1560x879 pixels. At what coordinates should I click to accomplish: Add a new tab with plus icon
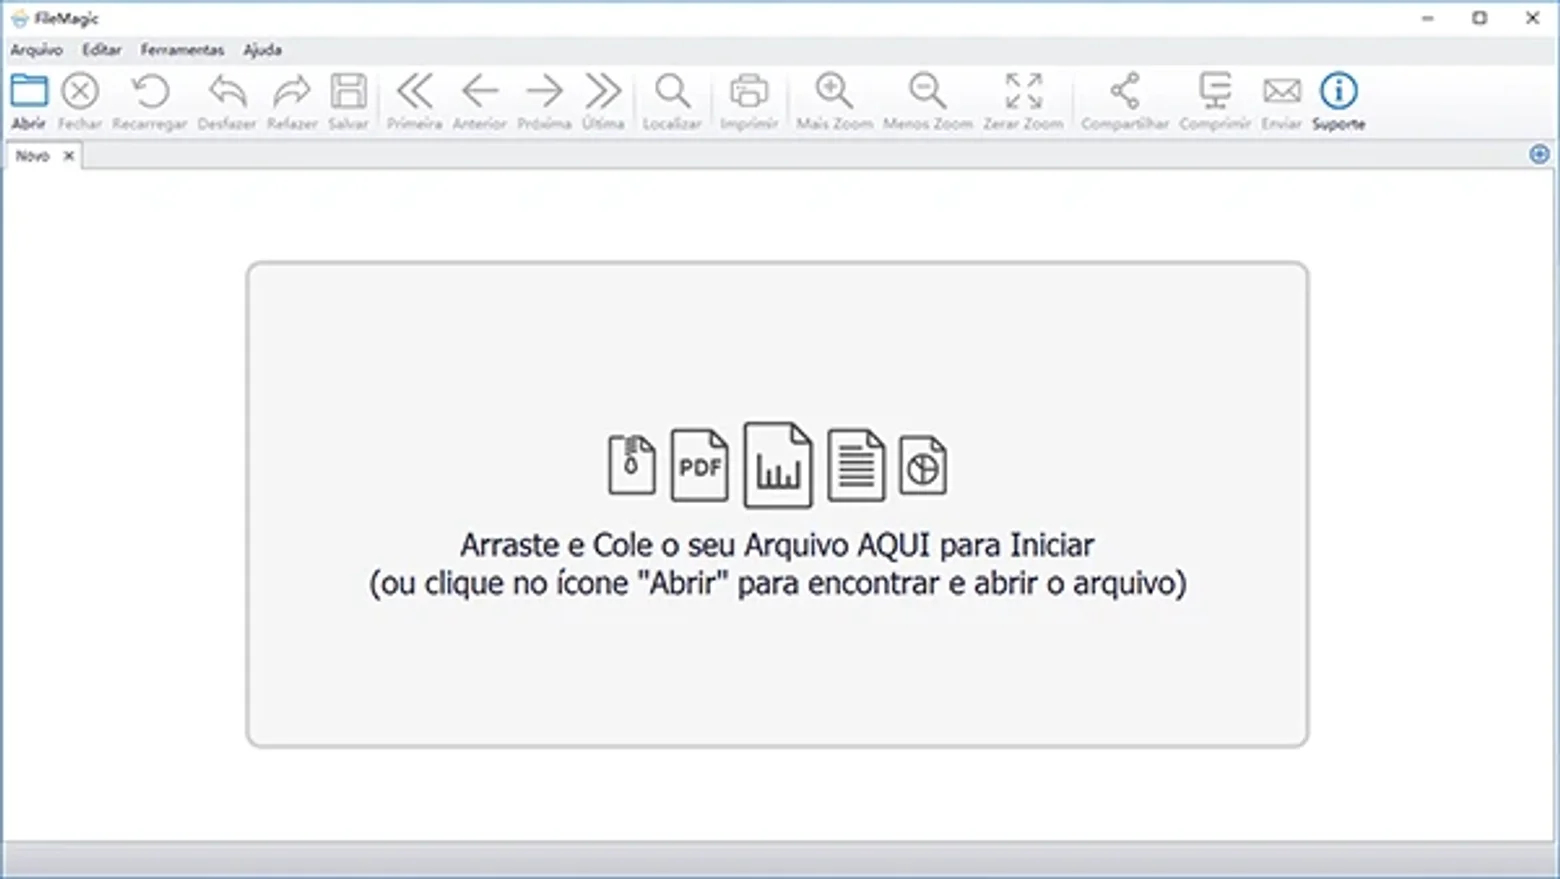(1539, 154)
